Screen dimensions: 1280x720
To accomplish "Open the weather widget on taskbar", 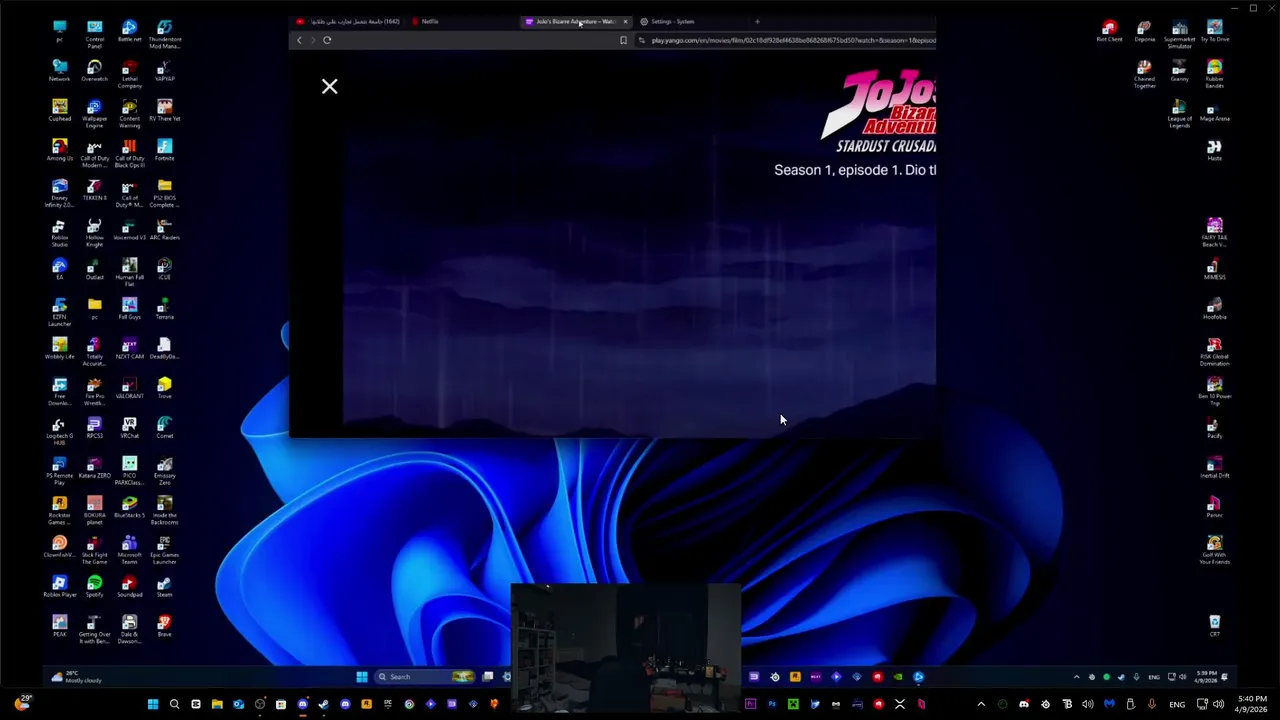I will point(21,704).
